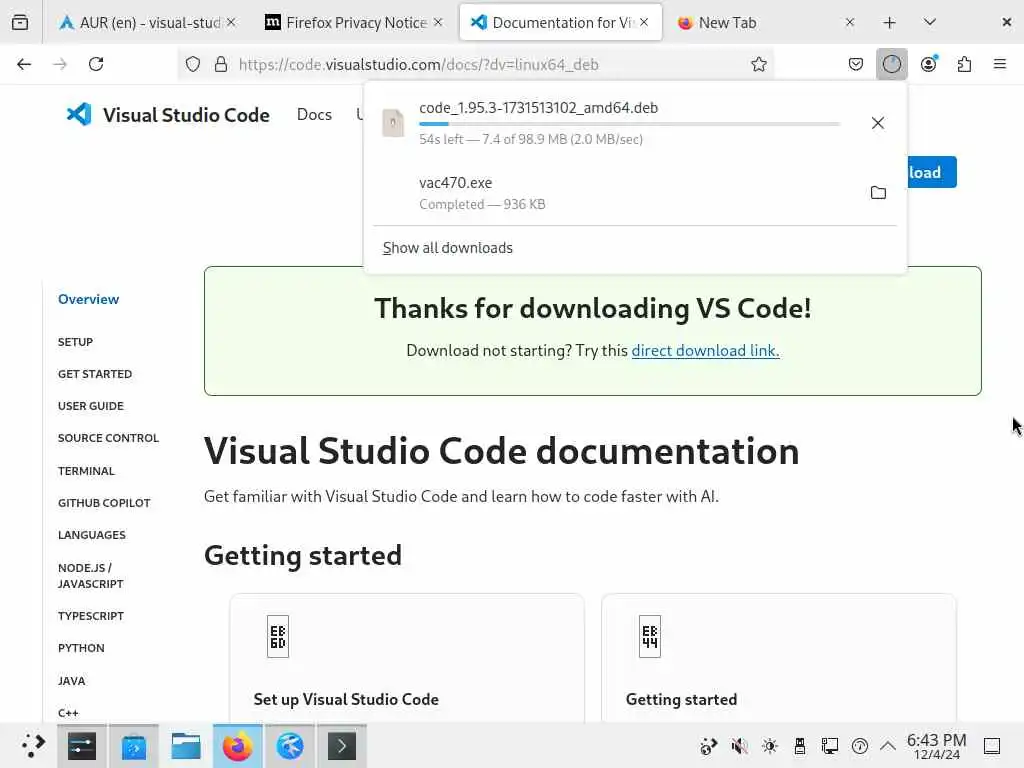Open tracking protection shield icon
This screenshot has height=768, width=1024.
click(193, 64)
